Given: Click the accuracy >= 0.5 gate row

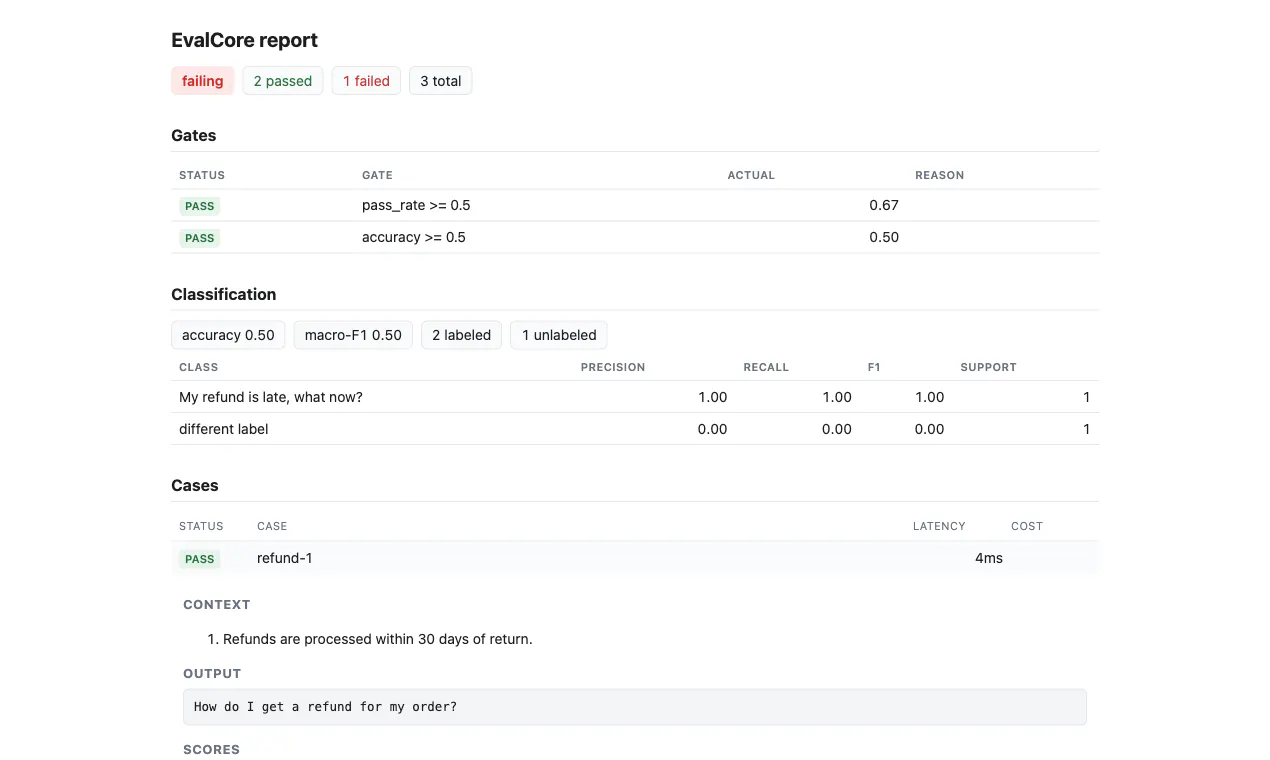Looking at the screenshot, I should 635,237.
